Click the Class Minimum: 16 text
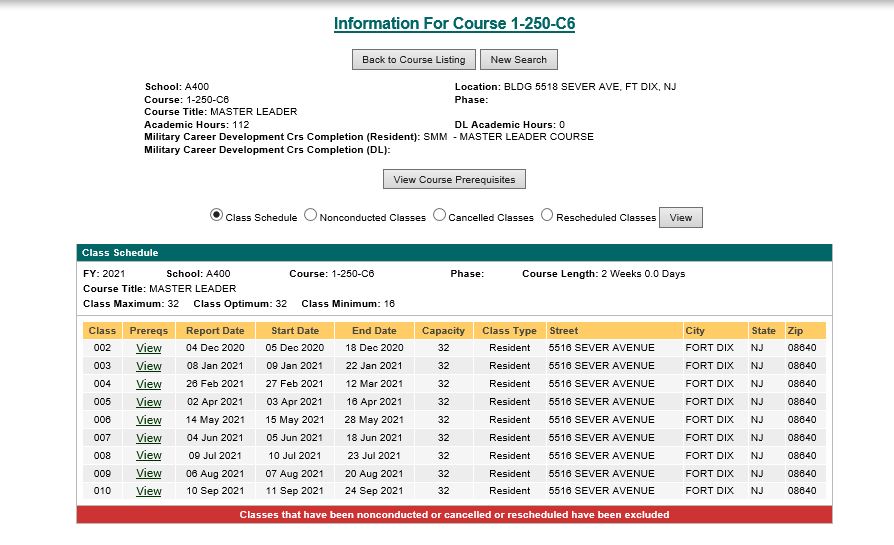Screen dimensions: 894x545 tap(348, 304)
